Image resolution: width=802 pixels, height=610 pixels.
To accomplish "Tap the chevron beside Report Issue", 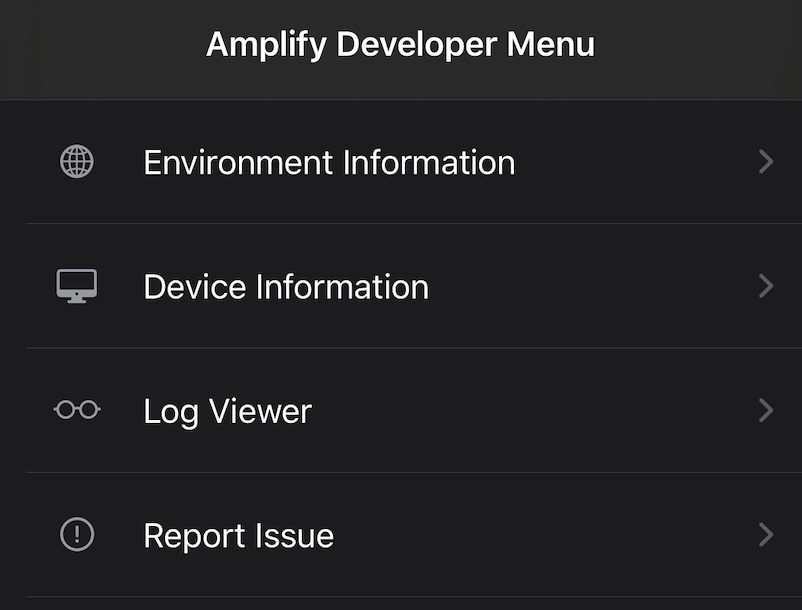I will pos(766,534).
